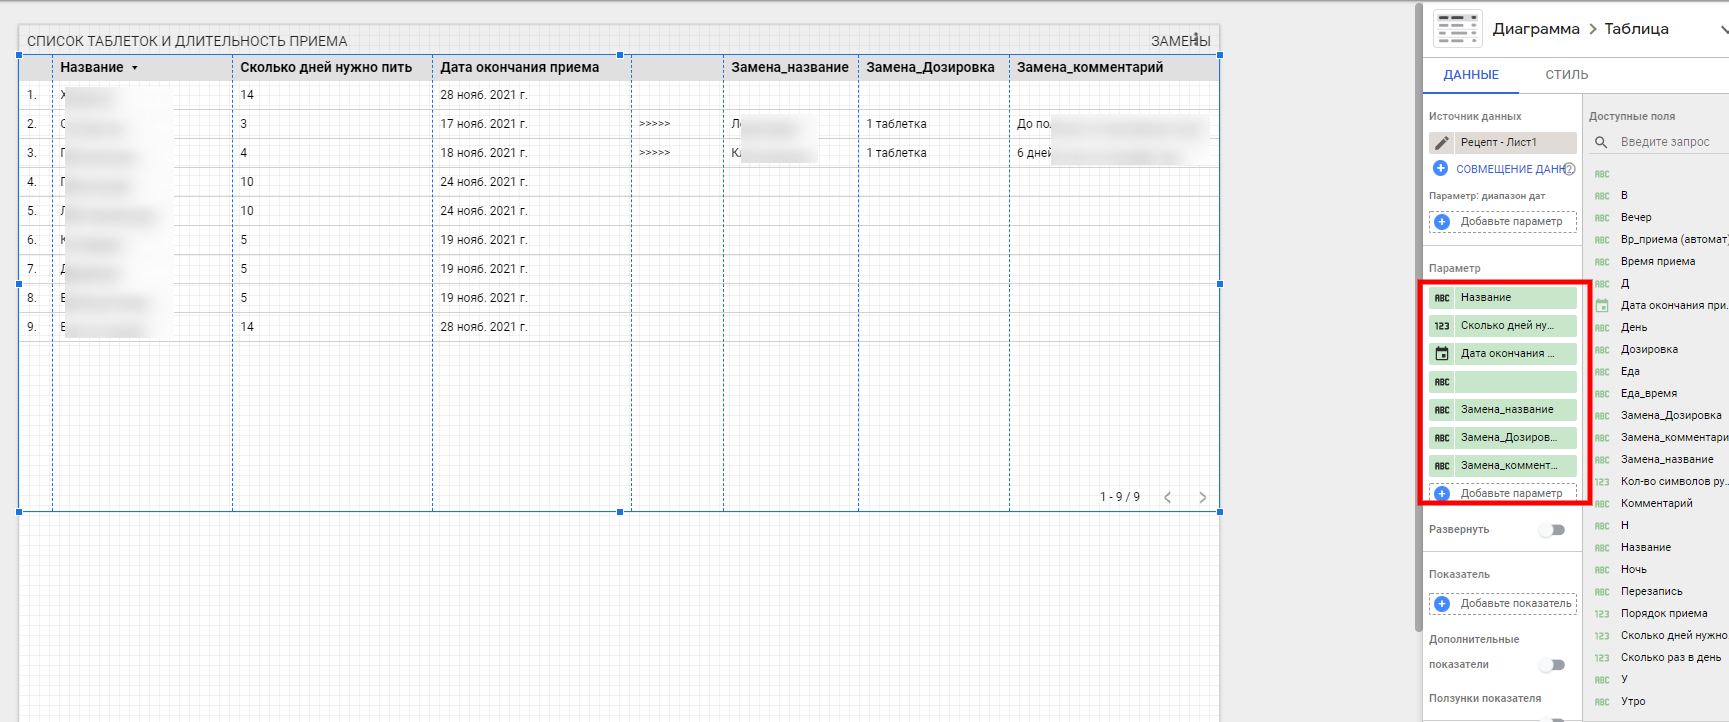The image size is (1729, 722).
Task: Click Добавьте параметр below the Замена_коммент chip
Action: click(1503, 493)
